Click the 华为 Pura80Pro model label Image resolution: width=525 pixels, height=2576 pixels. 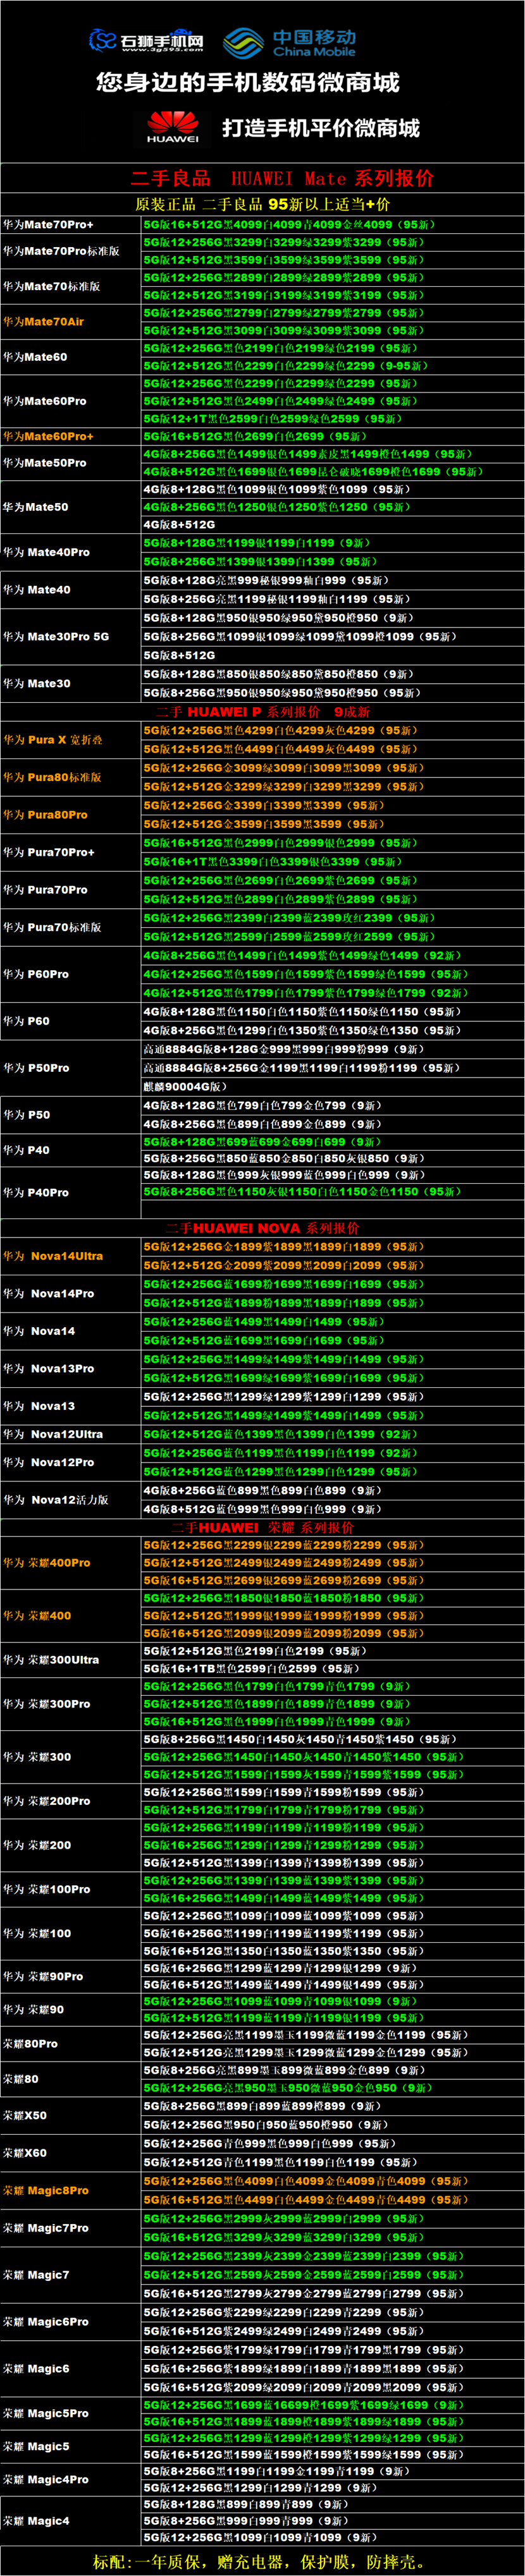45,815
